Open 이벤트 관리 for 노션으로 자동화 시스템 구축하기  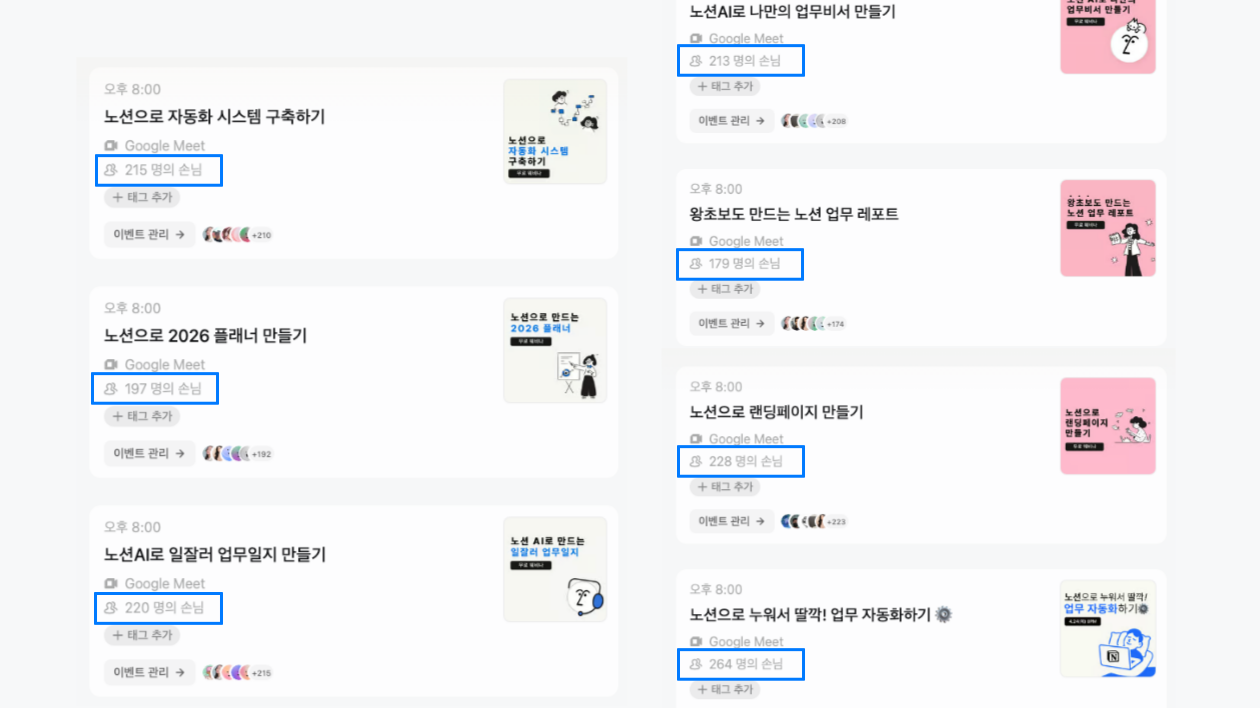pos(149,235)
